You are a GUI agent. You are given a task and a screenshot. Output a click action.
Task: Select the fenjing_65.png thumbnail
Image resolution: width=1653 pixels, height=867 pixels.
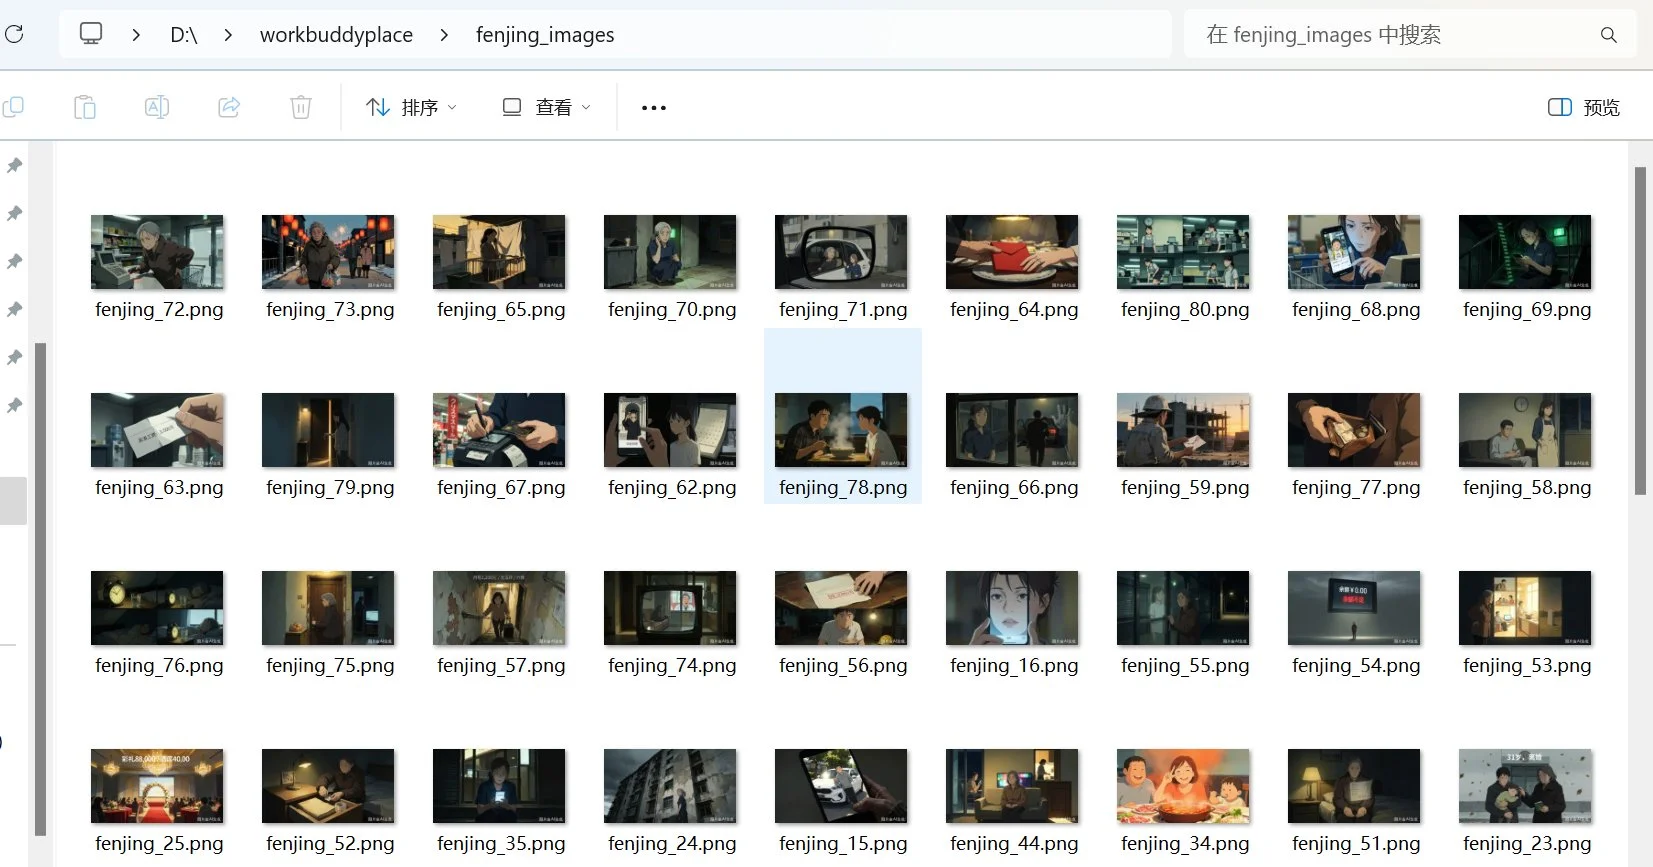(500, 252)
